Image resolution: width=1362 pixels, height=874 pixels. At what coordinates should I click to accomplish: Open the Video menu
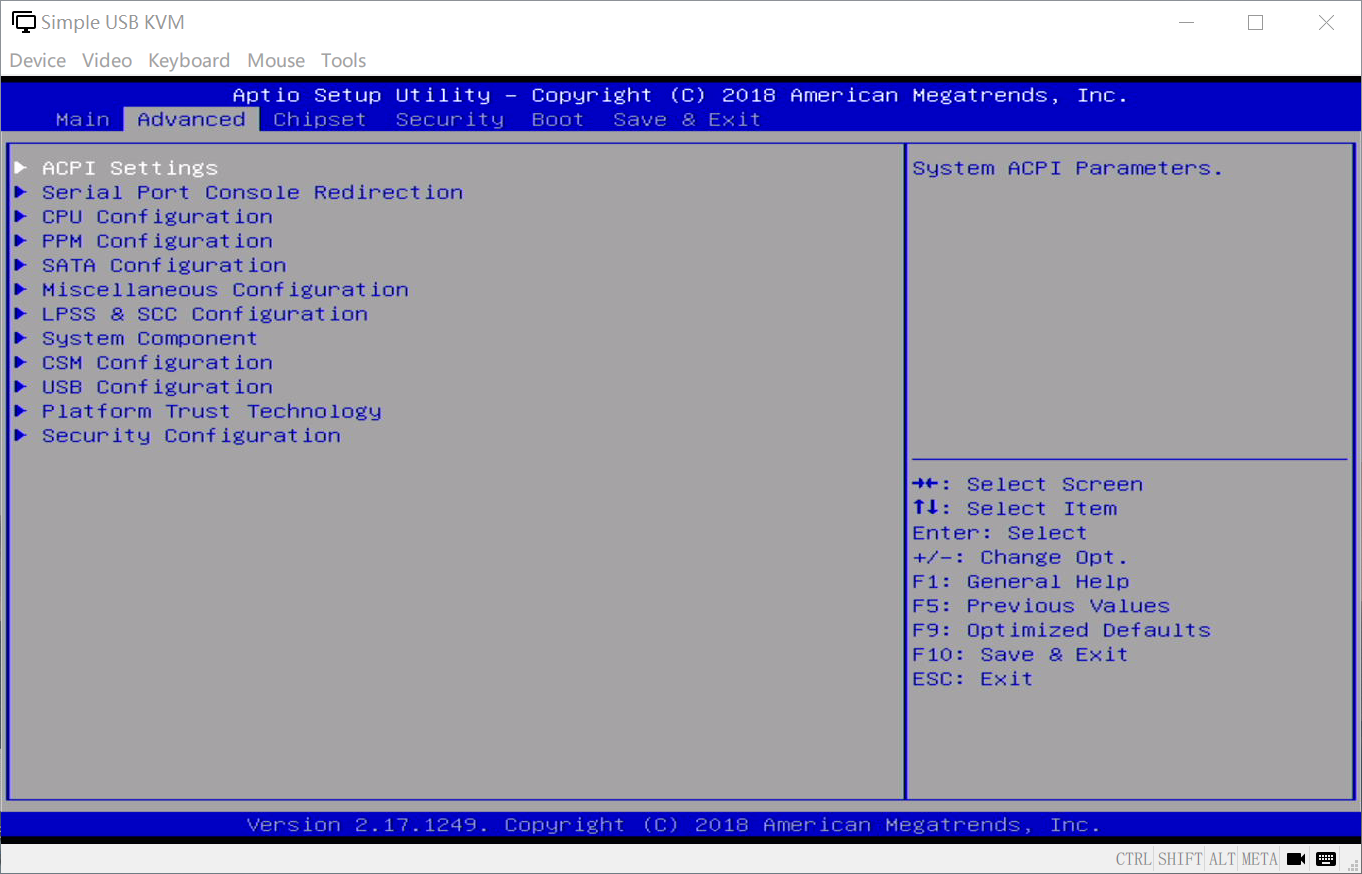pyautogui.click(x=107, y=60)
